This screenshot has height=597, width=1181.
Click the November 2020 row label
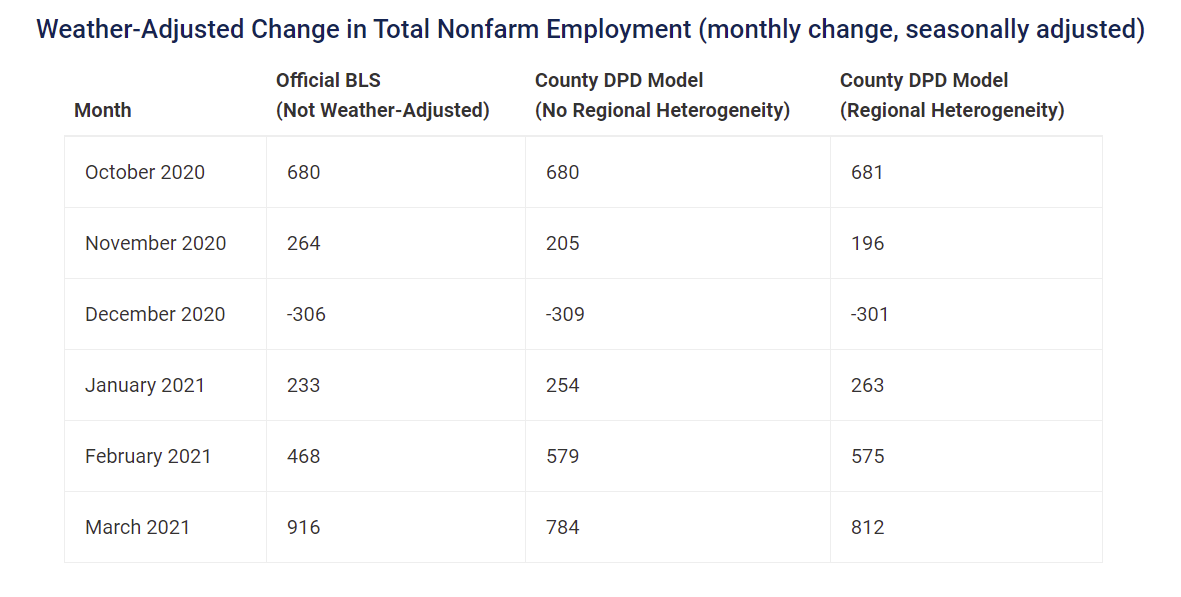pos(155,243)
